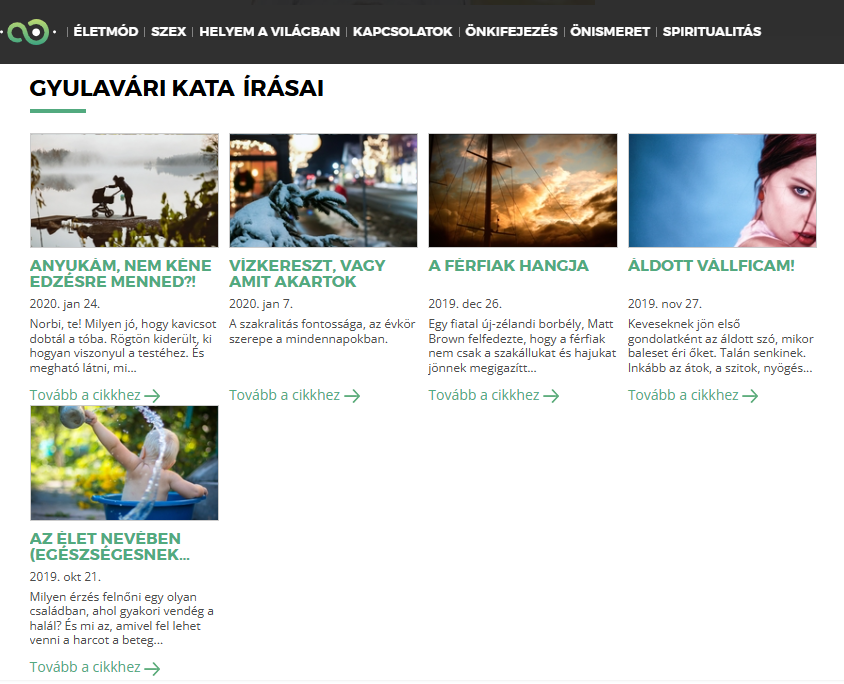Click Tovább a cikkhez arrow under A férfiak hangja
844x684 pixels.
click(x=551, y=396)
